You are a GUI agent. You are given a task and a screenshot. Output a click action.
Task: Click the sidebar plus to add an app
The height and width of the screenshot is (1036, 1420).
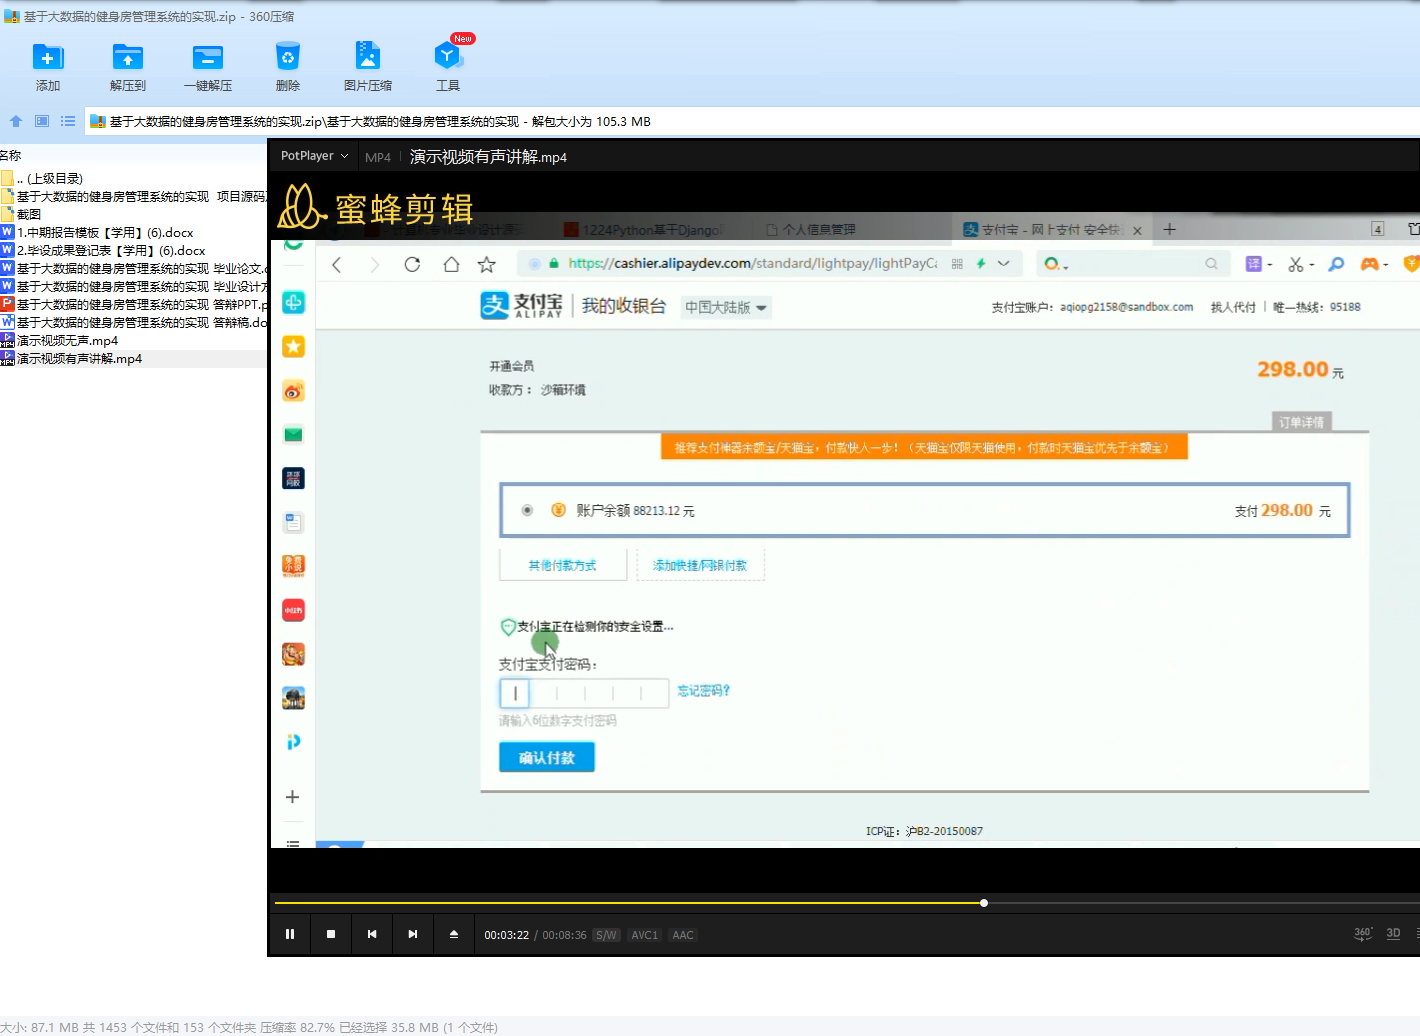(292, 797)
